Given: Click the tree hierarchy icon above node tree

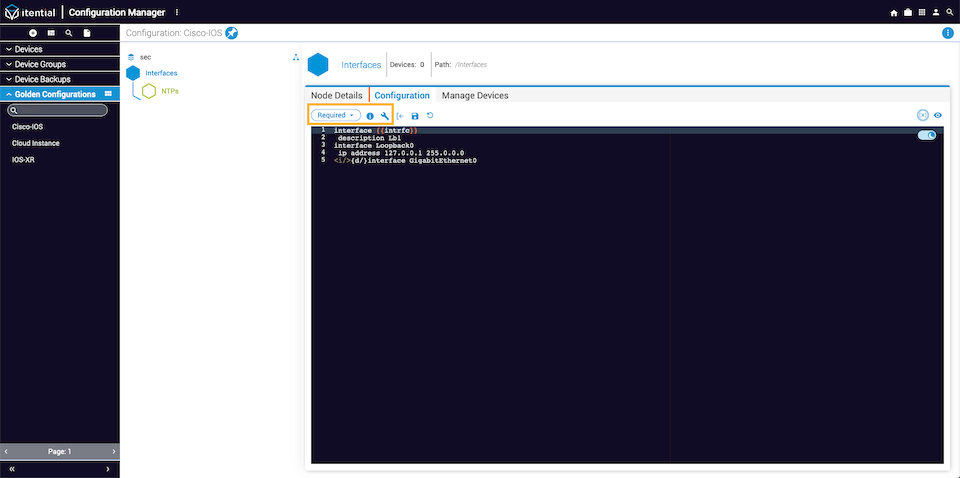Looking at the screenshot, I should tap(296, 57).
